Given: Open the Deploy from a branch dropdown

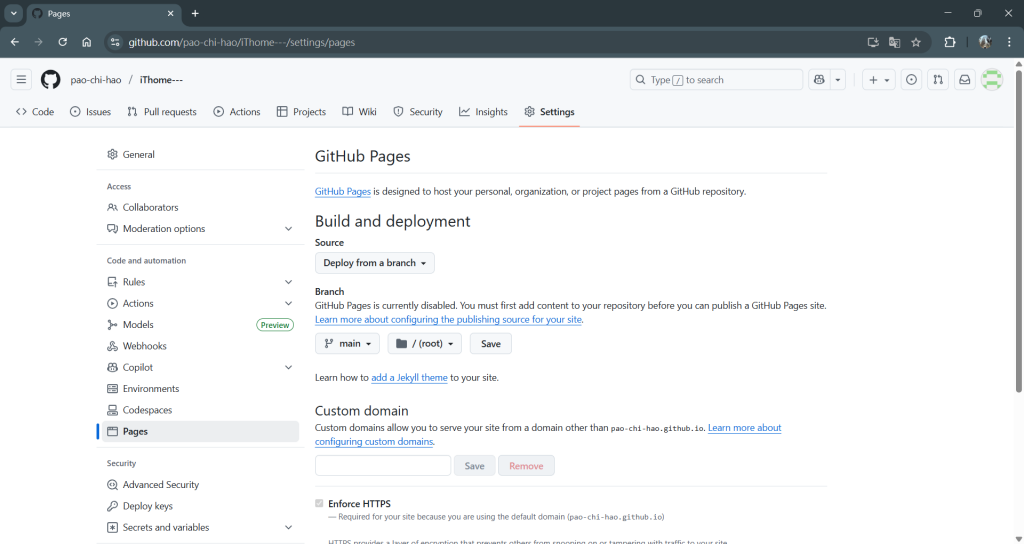Looking at the screenshot, I should 375,263.
